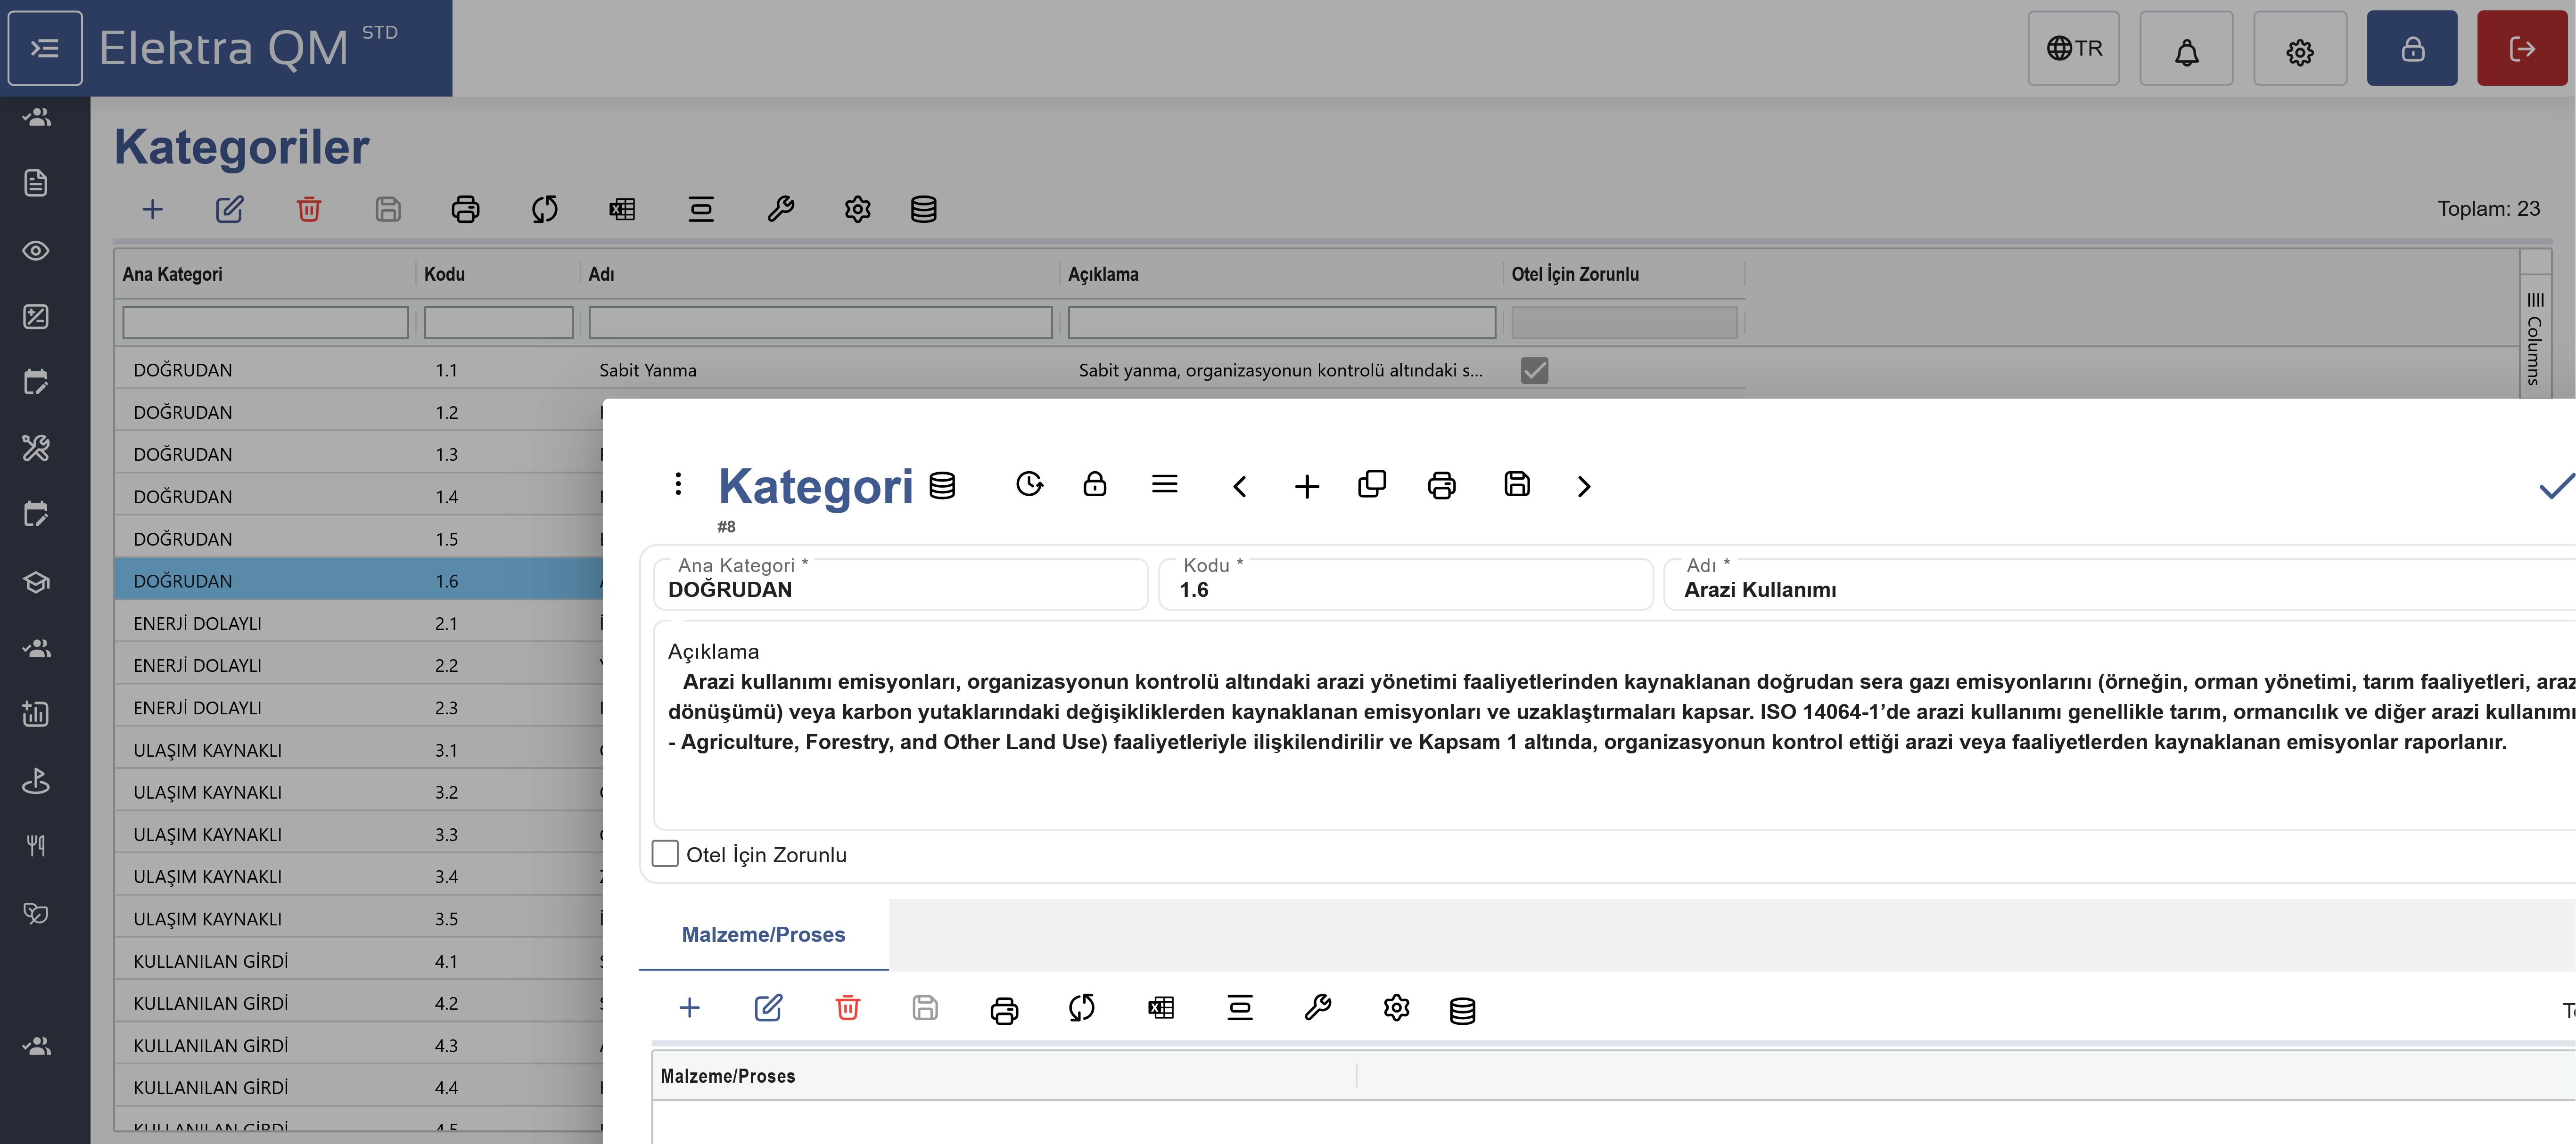The width and height of the screenshot is (2576, 1144).
Task: Switch to the Malzeme/Proses tab
Action: tap(763, 934)
